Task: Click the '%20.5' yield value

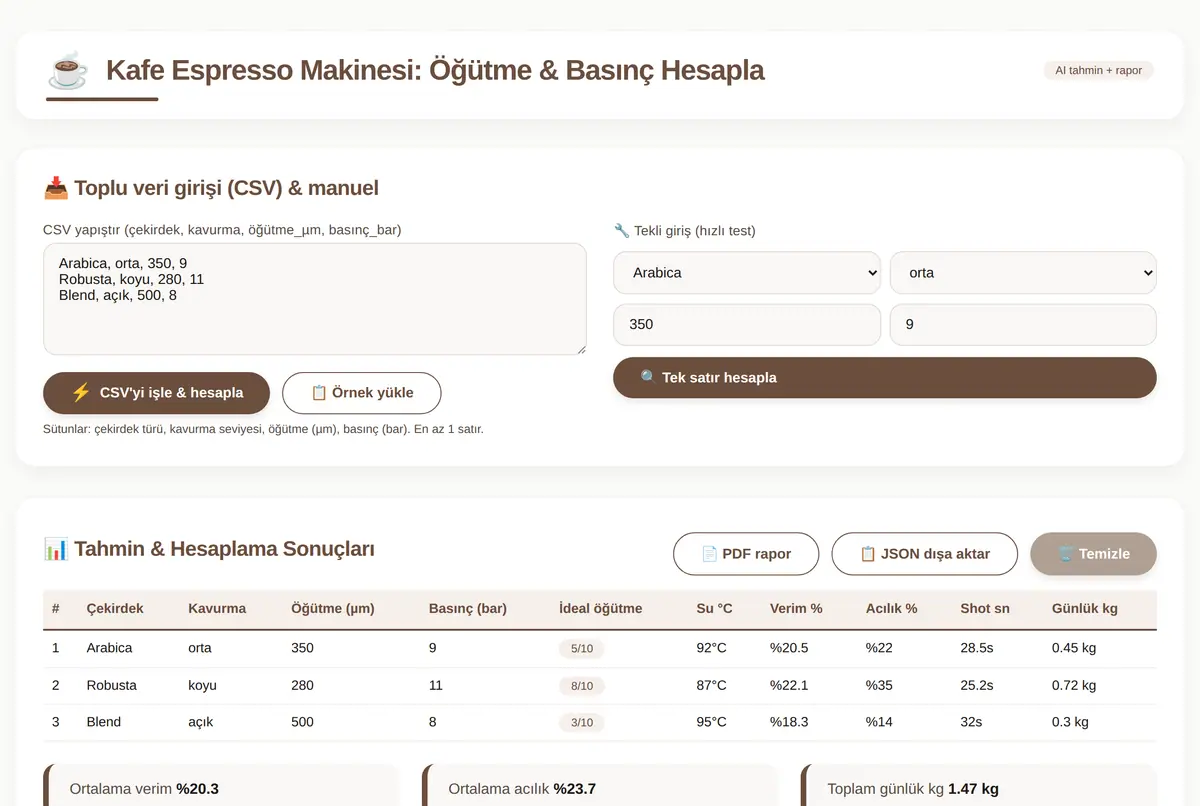Action: pyautogui.click(x=789, y=648)
